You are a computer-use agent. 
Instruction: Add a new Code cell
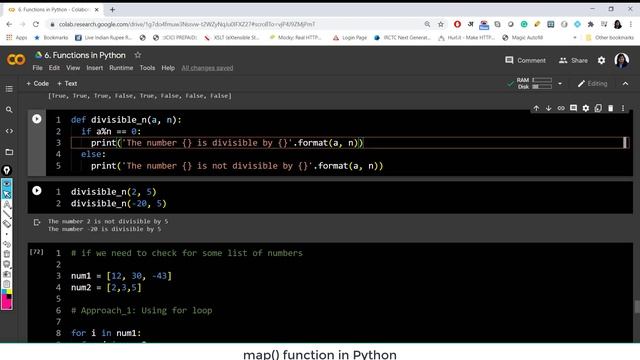(x=38, y=83)
